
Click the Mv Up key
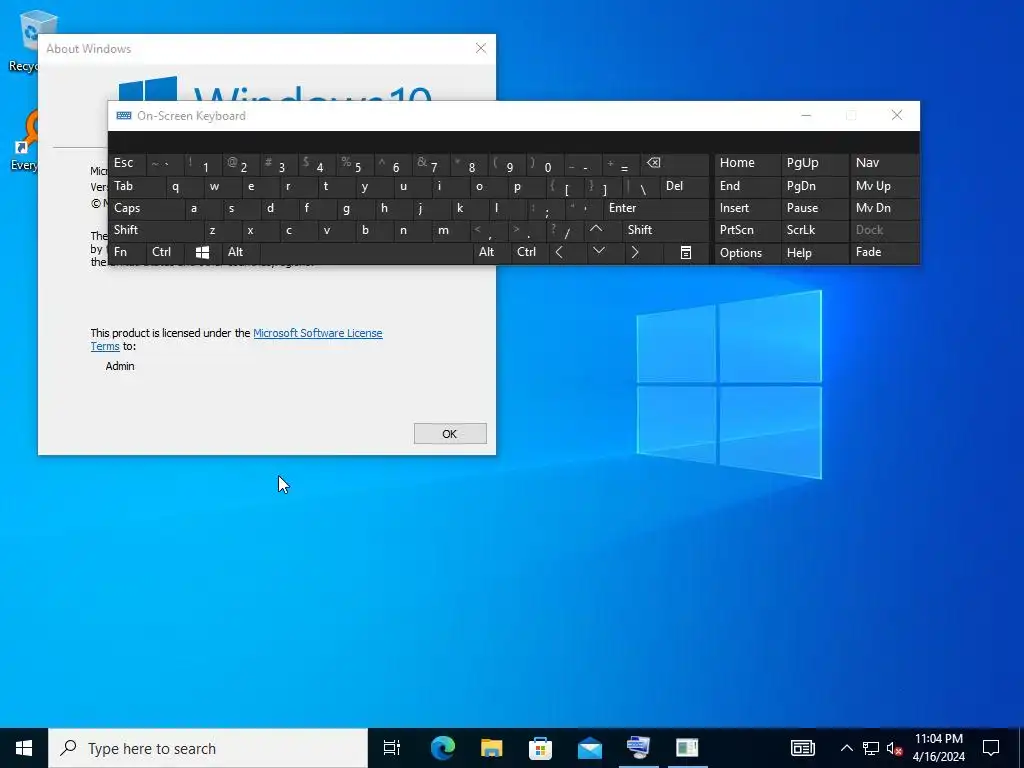tap(884, 186)
